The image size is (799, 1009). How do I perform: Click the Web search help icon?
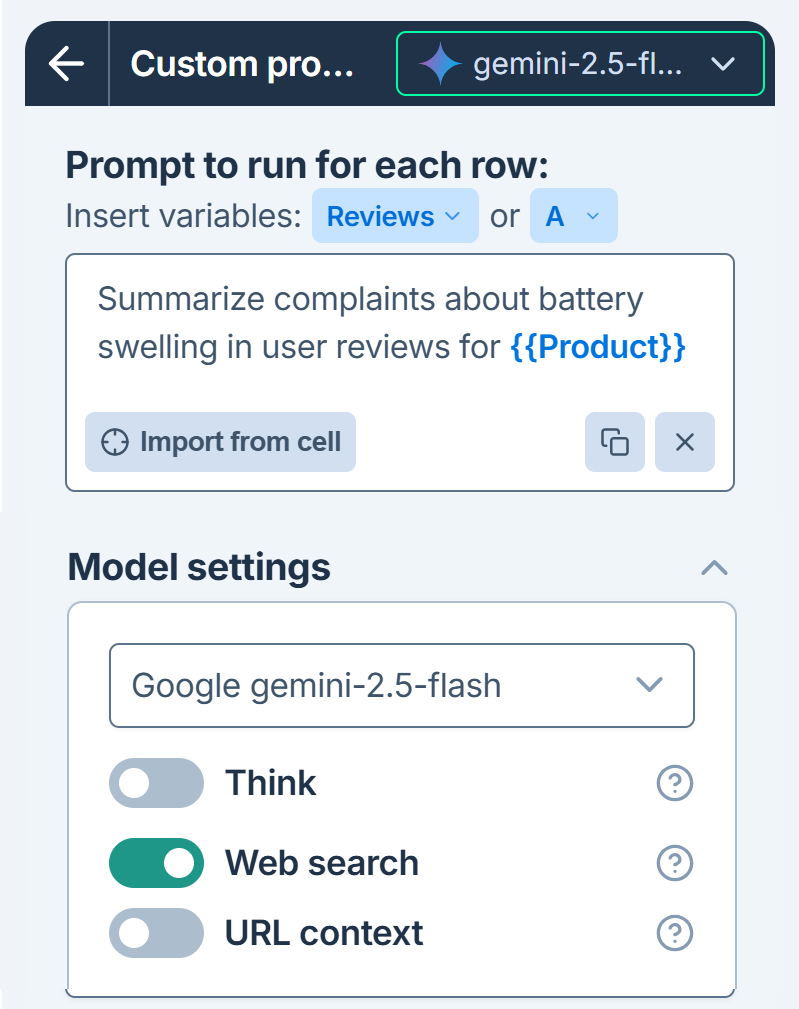coord(675,863)
